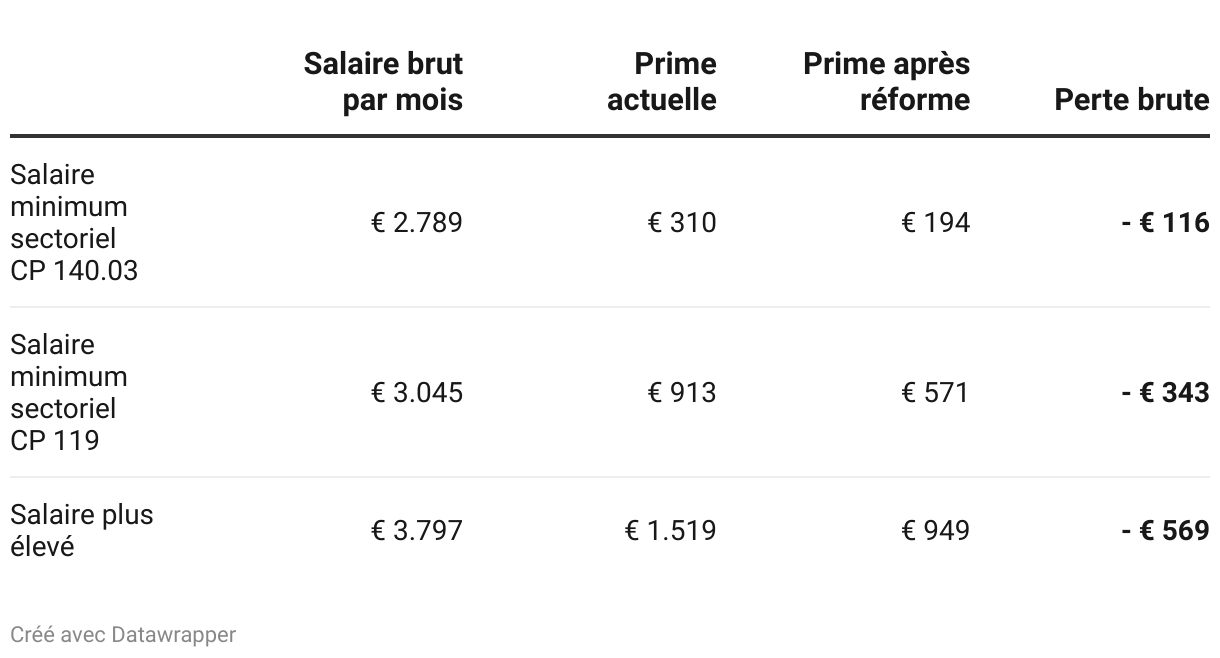Click the '- € 569' loss value

pyautogui.click(x=1165, y=530)
